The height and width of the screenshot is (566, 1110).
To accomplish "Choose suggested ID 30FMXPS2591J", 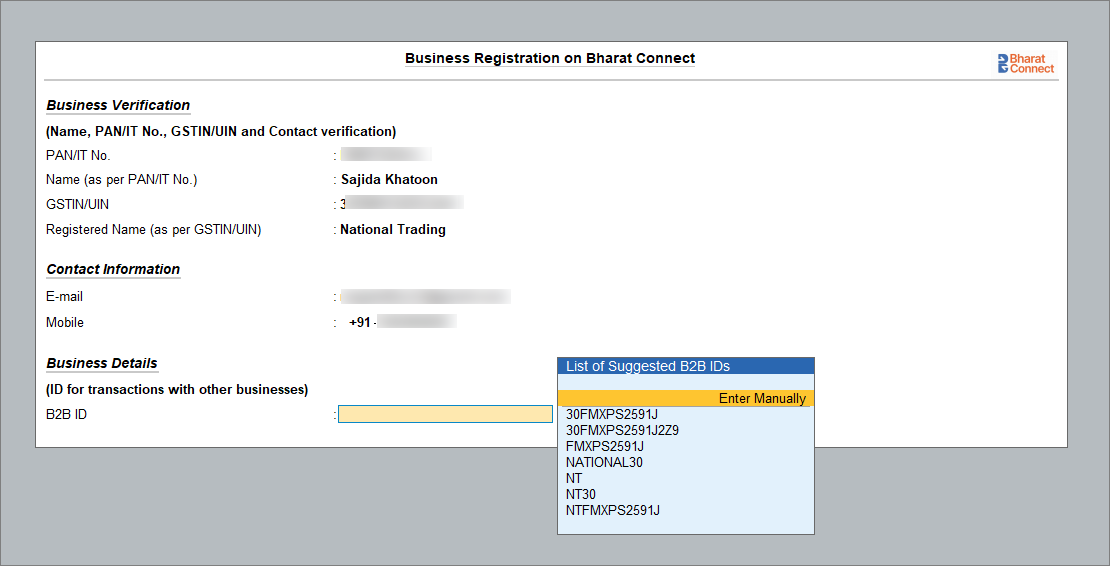I will pyautogui.click(x=611, y=414).
